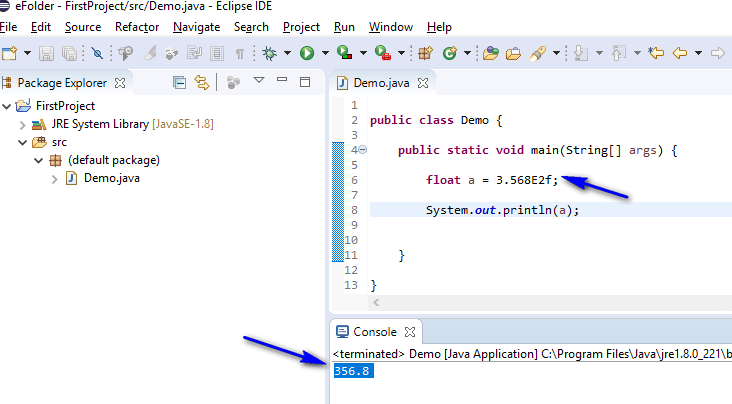Toggle Link with Editor in Package Explorer

tap(202, 83)
